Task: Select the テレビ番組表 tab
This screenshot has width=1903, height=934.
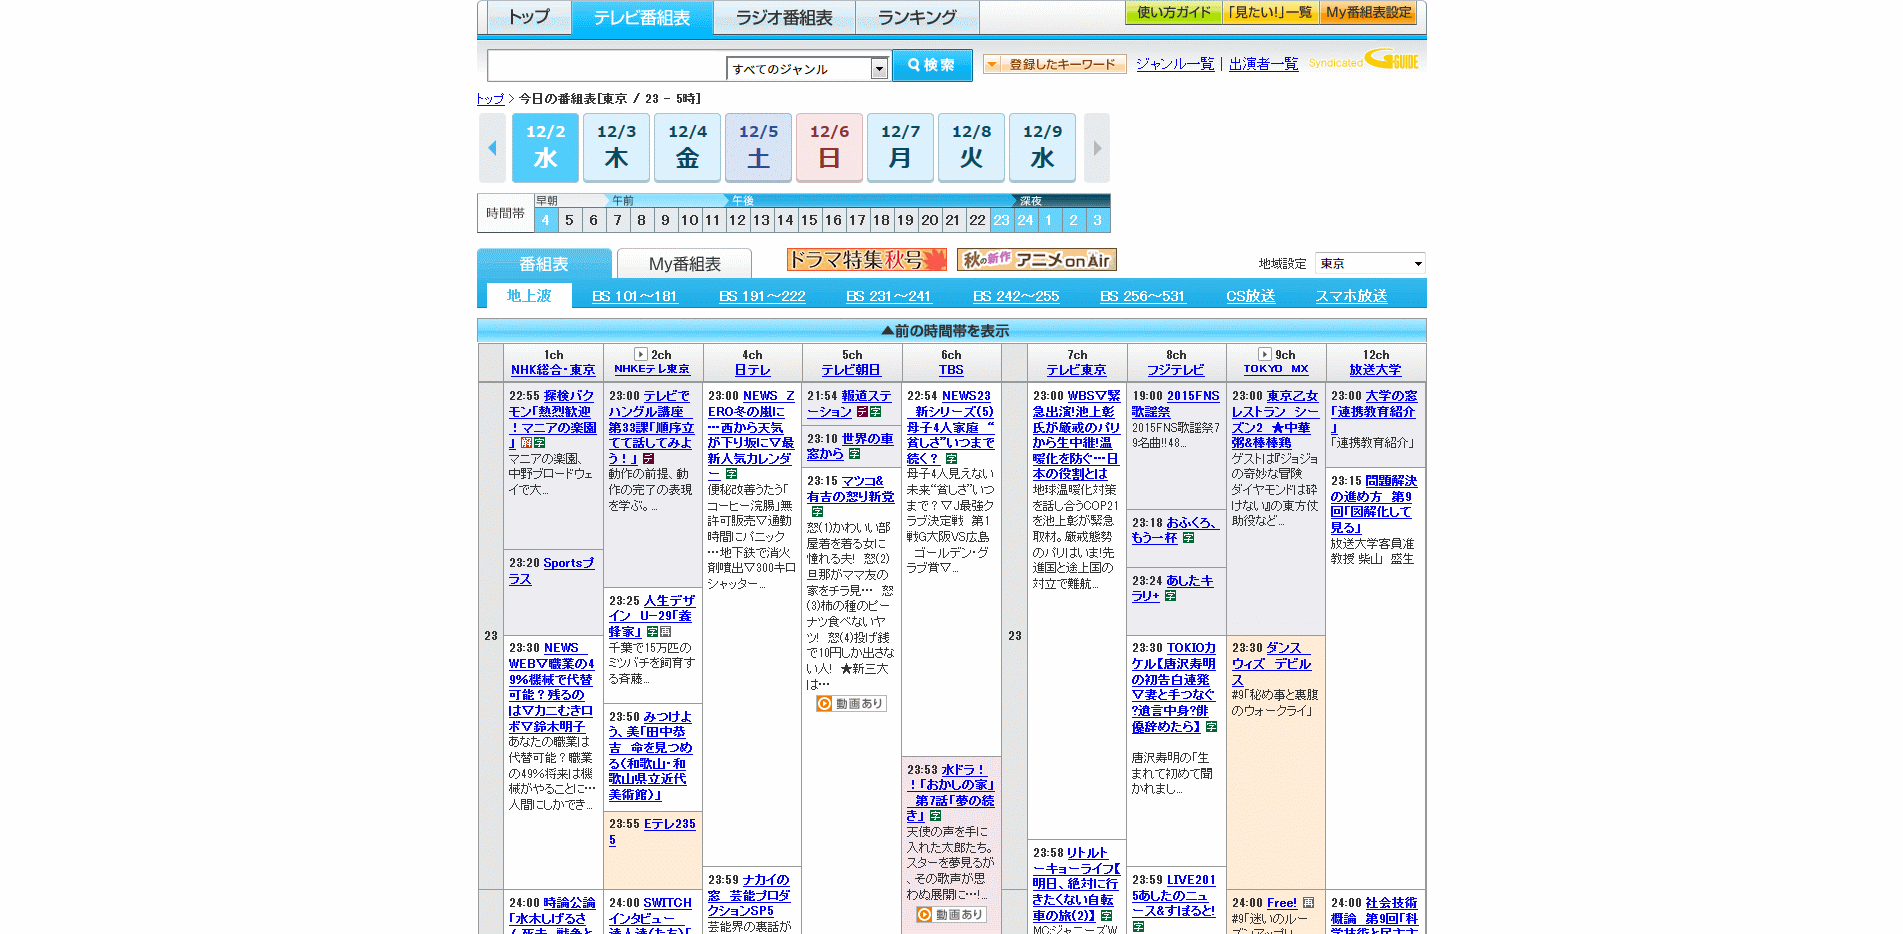Action: pyautogui.click(x=642, y=18)
